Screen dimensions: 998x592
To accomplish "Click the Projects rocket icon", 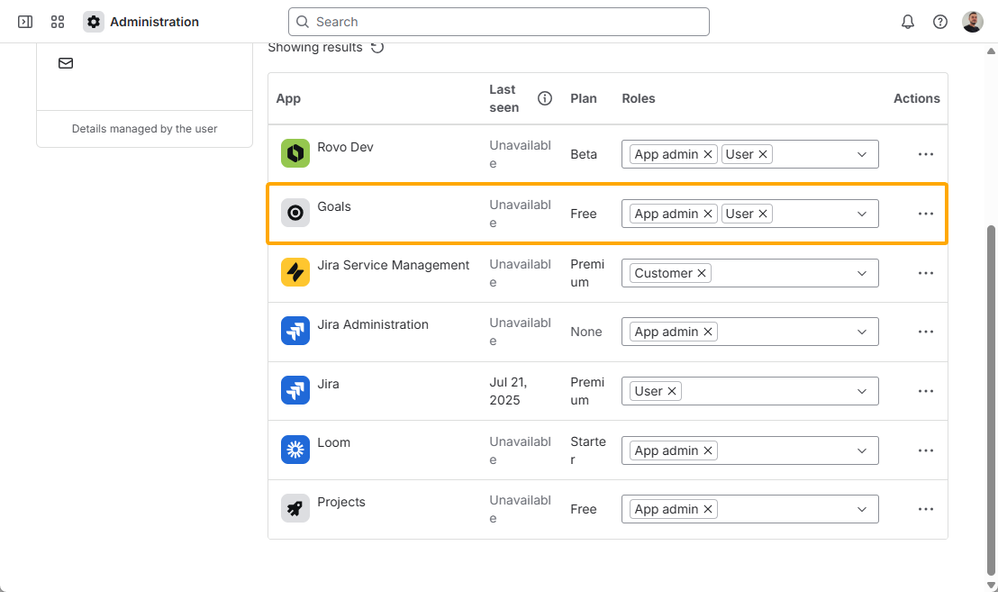I will [295, 509].
